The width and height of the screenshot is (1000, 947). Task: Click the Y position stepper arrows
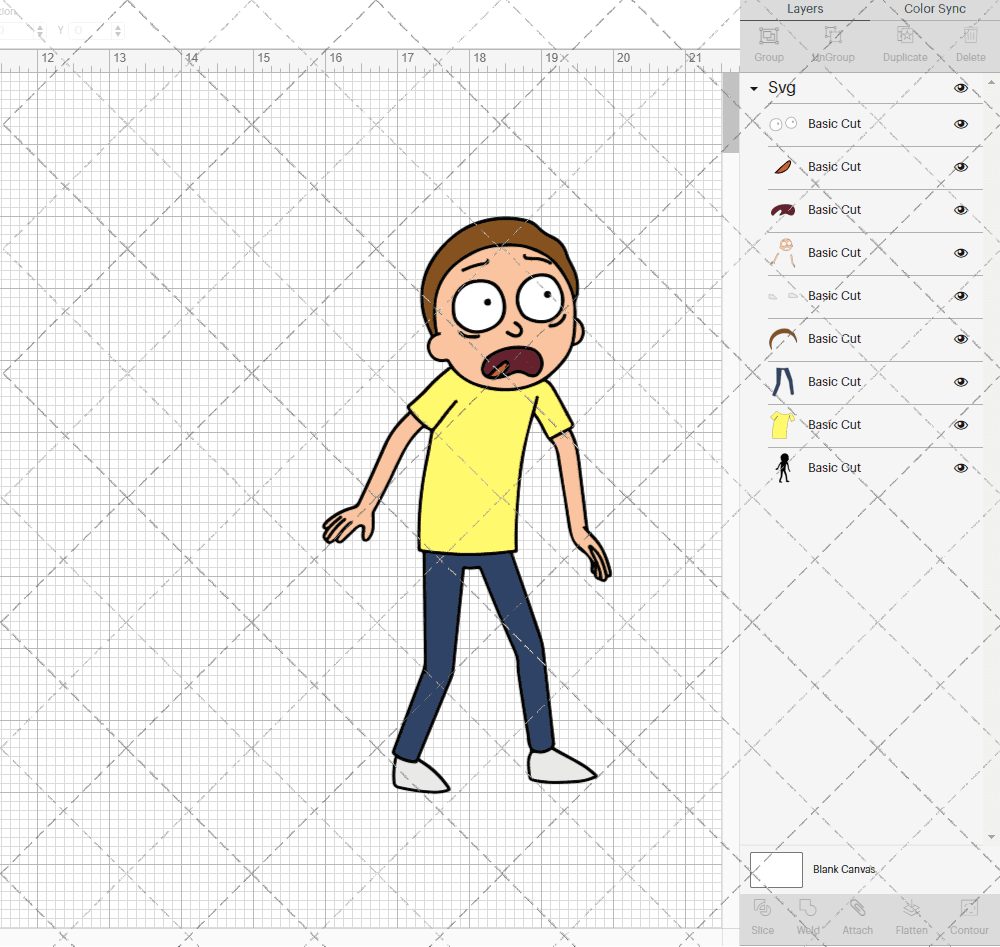117,31
